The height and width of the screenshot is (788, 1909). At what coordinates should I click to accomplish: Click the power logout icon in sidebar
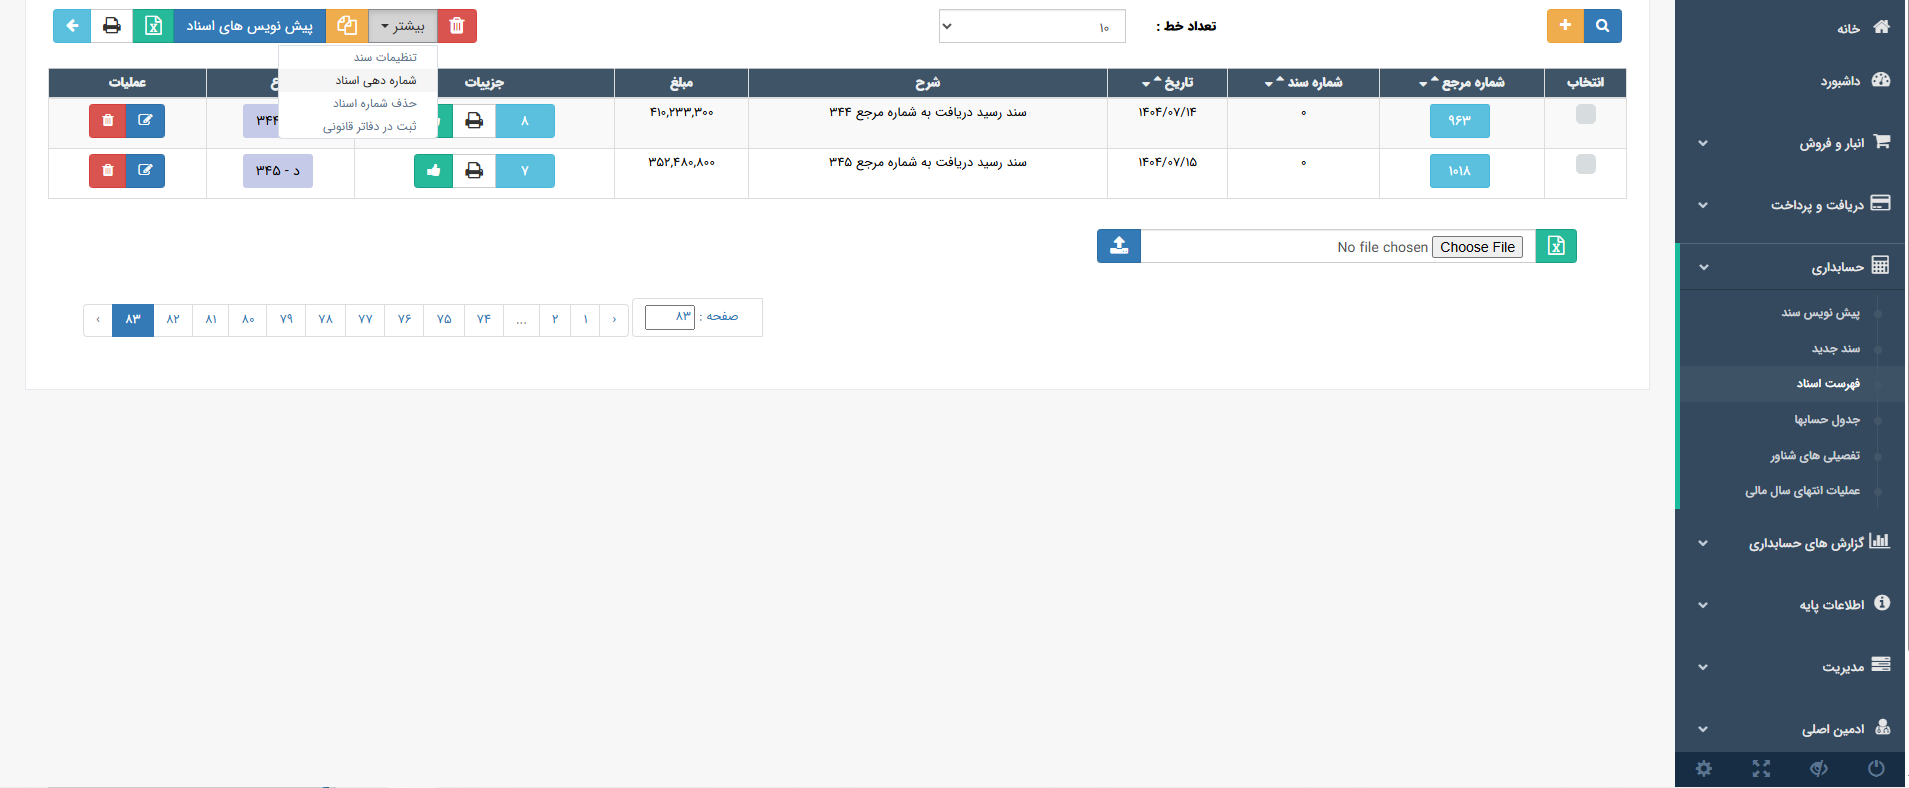point(1876,768)
